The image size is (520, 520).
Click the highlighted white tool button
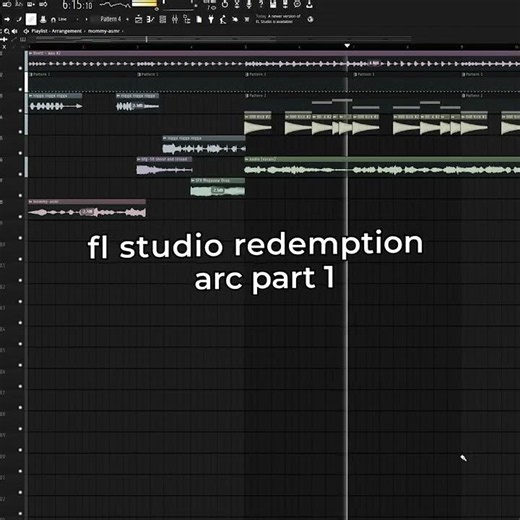(x=31, y=19)
